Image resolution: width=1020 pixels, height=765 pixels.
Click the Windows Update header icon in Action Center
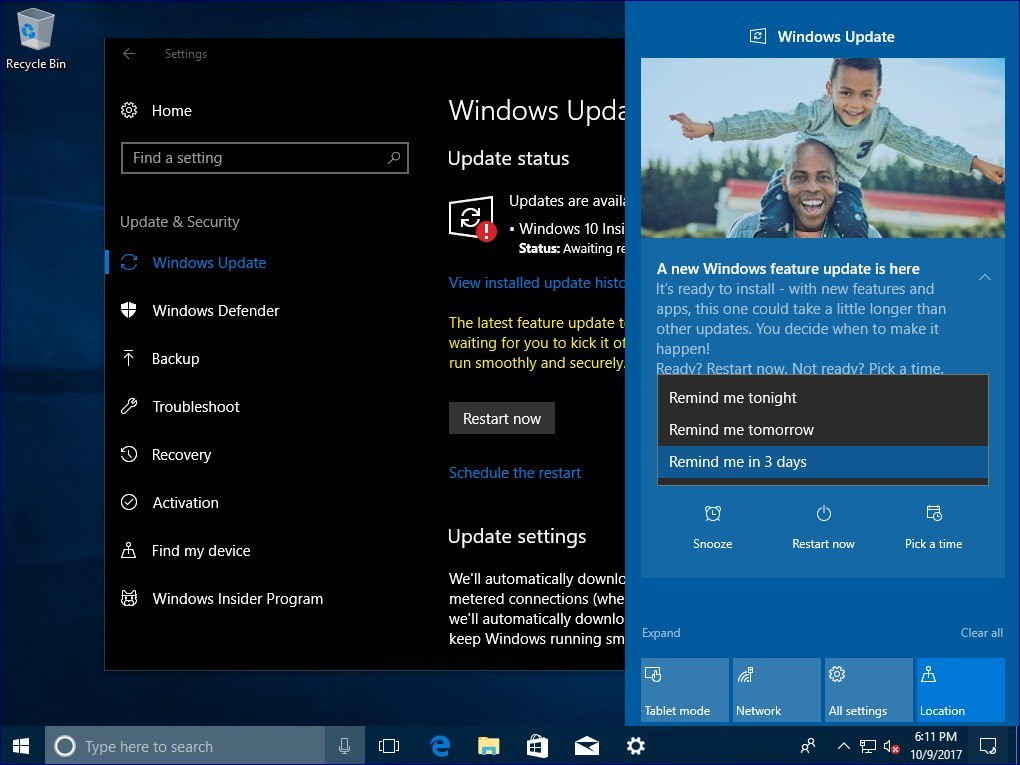758,36
